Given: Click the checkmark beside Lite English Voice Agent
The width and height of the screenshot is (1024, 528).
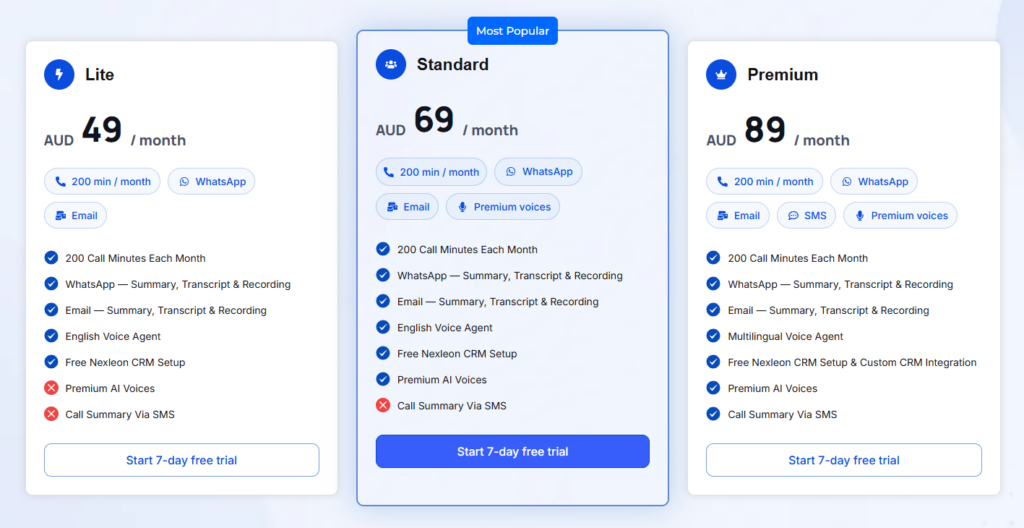Looking at the screenshot, I should [x=51, y=336].
